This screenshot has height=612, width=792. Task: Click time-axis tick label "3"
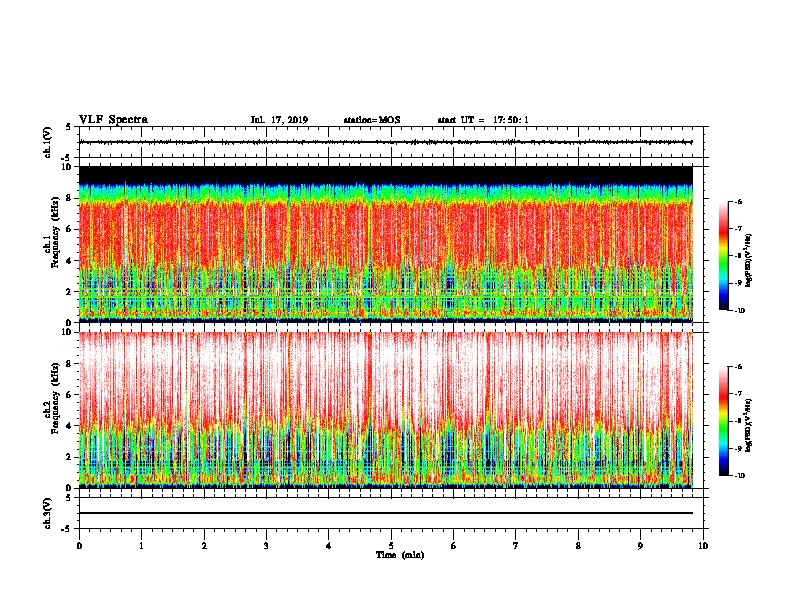click(x=266, y=546)
